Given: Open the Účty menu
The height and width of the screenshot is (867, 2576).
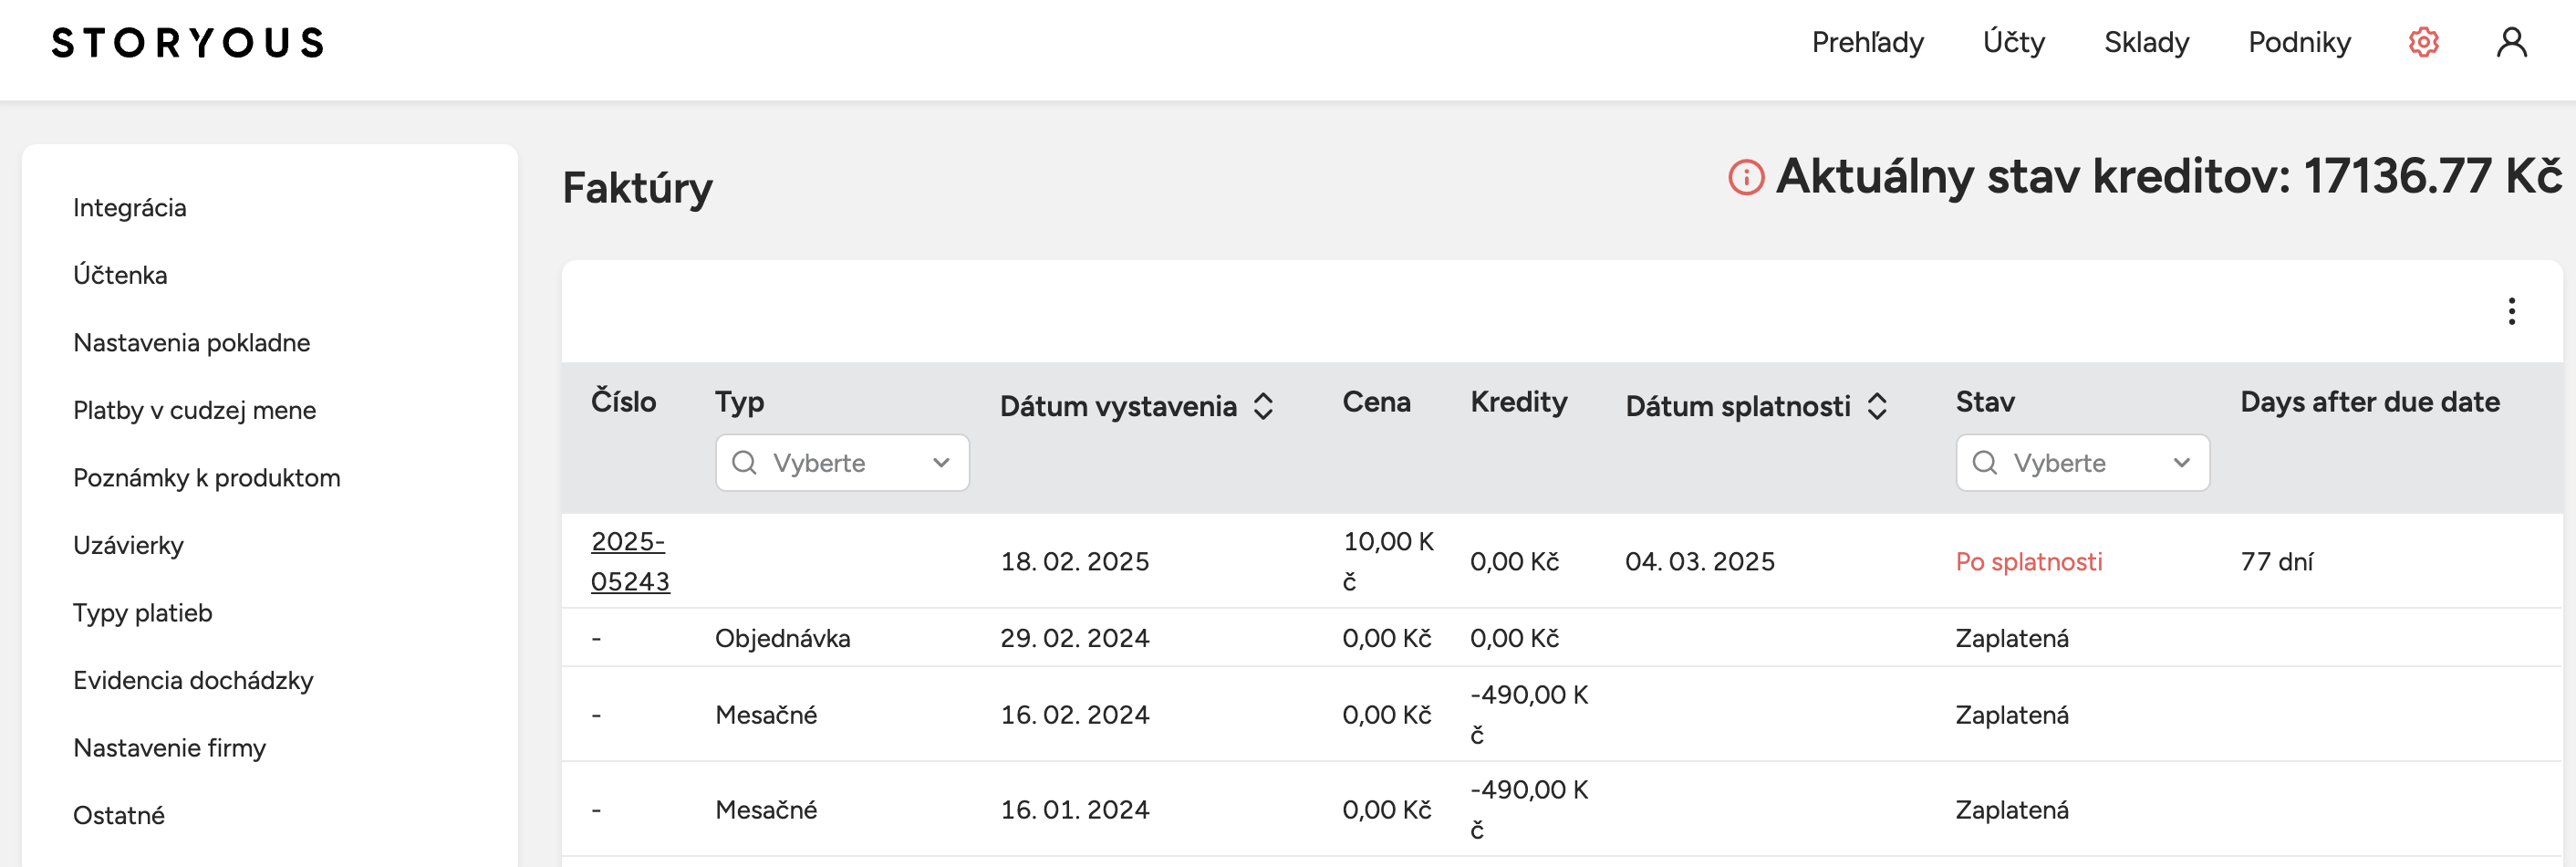Looking at the screenshot, I should click(2013, 42).
